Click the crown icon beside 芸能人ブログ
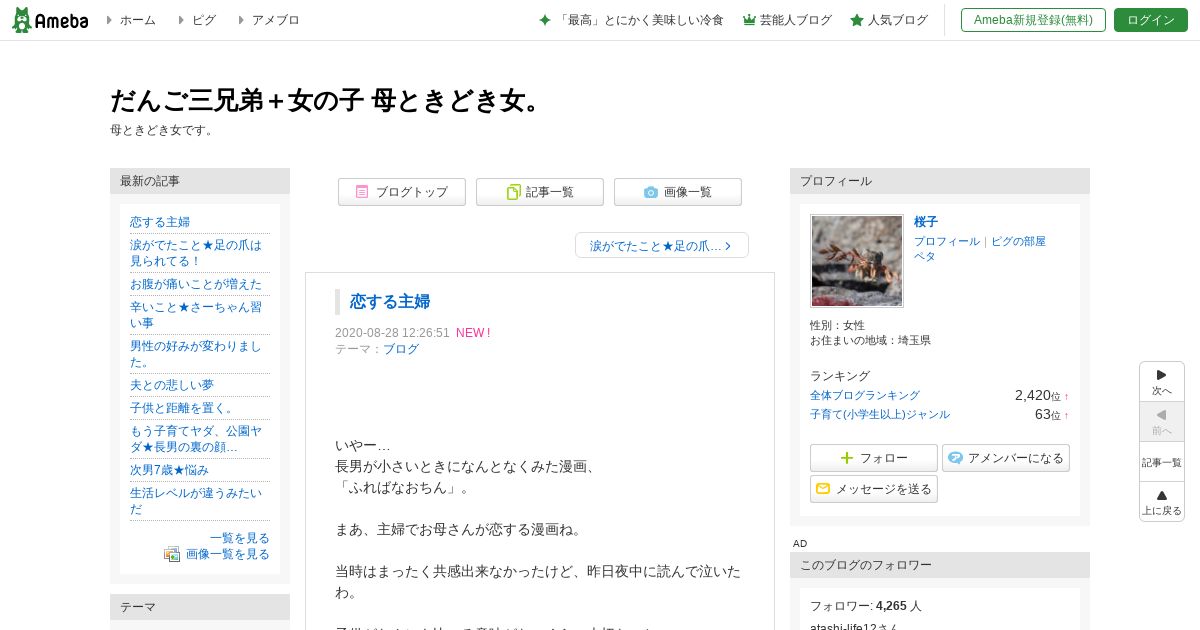1200x630 pixels. (749, 20)
